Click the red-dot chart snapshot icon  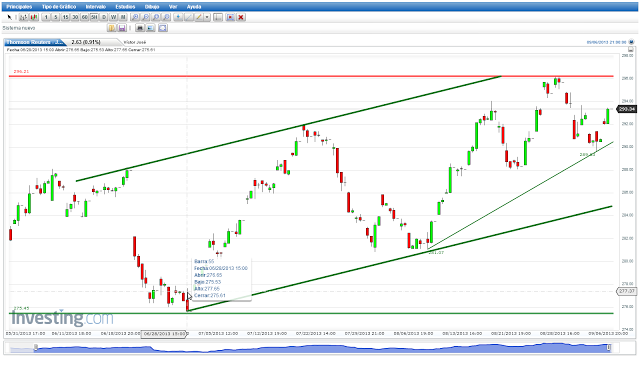(230, 17)
